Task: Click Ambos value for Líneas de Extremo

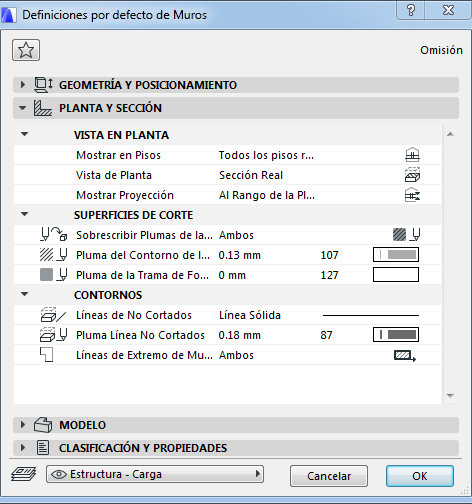Action: coord(236,355)
